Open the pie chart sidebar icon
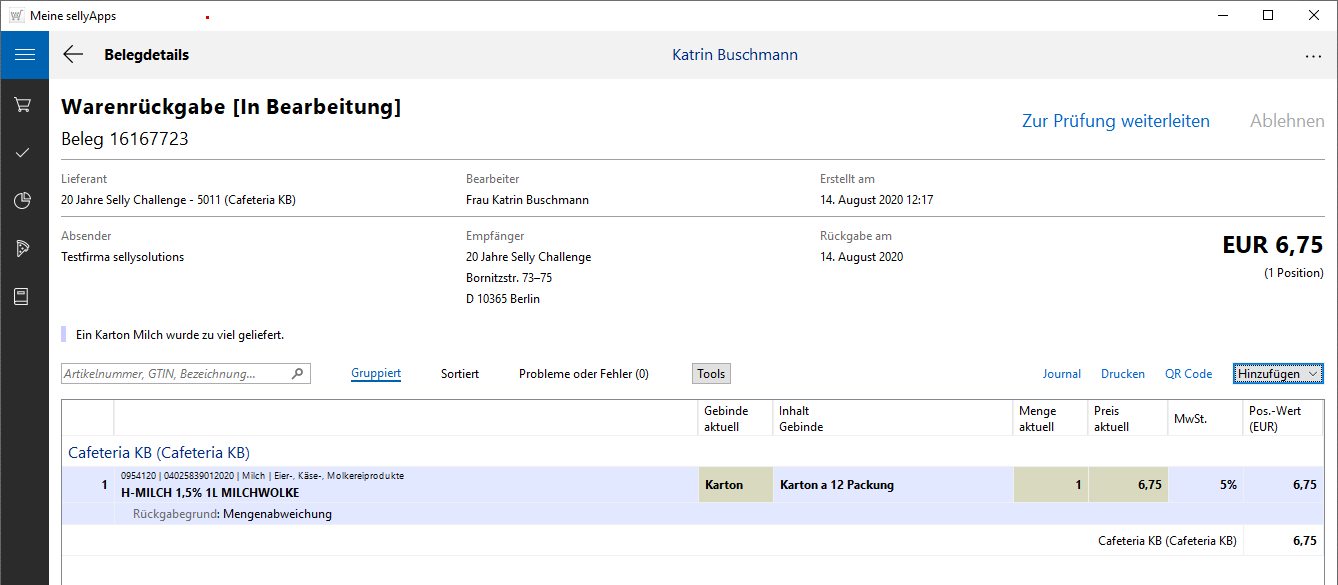Image resolution: width=1338 pixels, height=585 pixels. pyautogui.click(x=23, y=201)
